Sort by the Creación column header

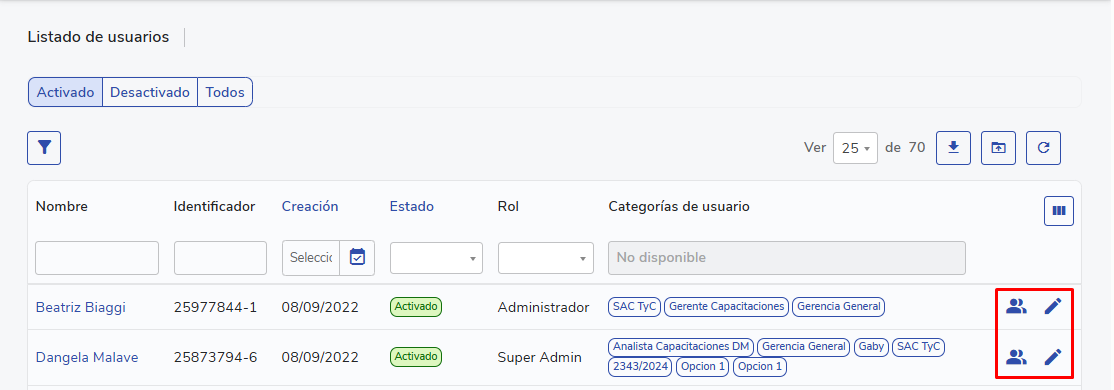tap(310, 207)
